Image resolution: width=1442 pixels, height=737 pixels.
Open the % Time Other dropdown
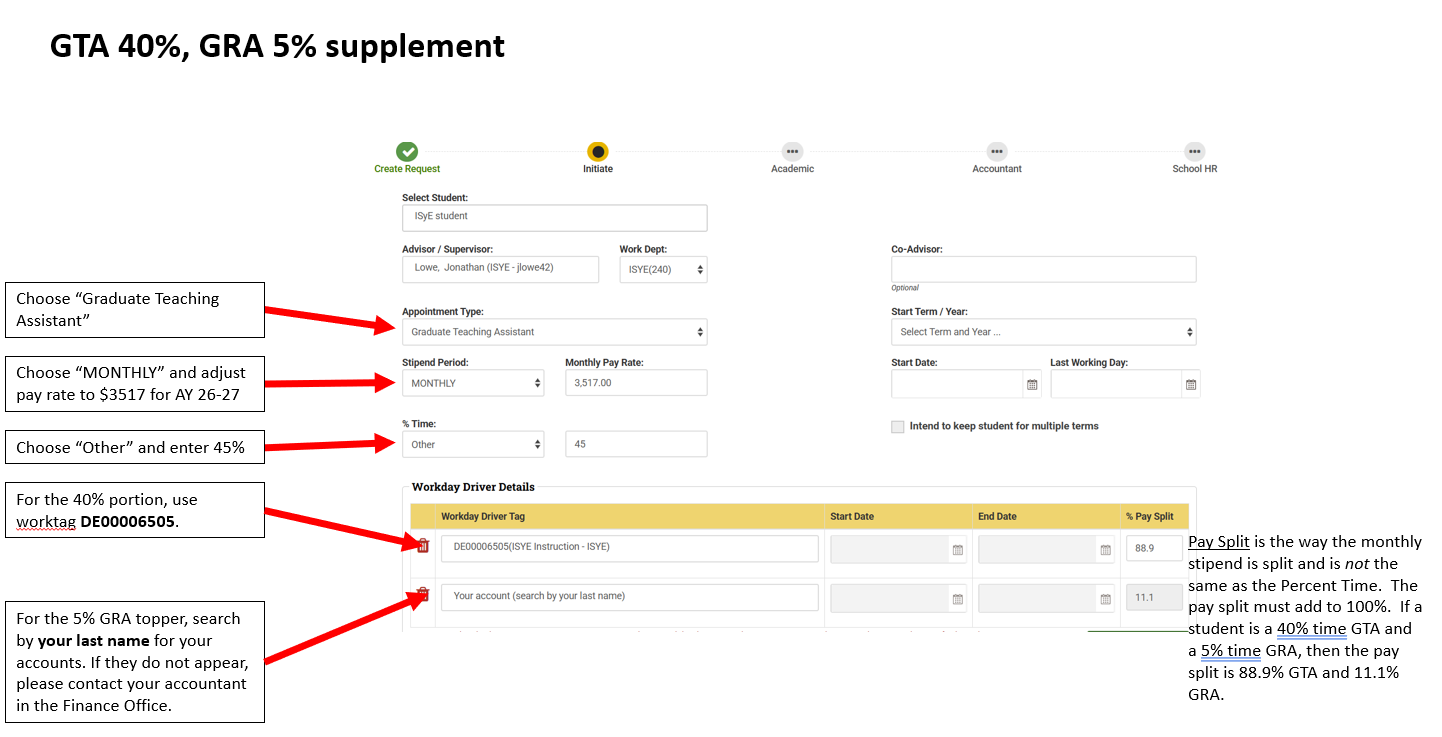pos(473,445)
